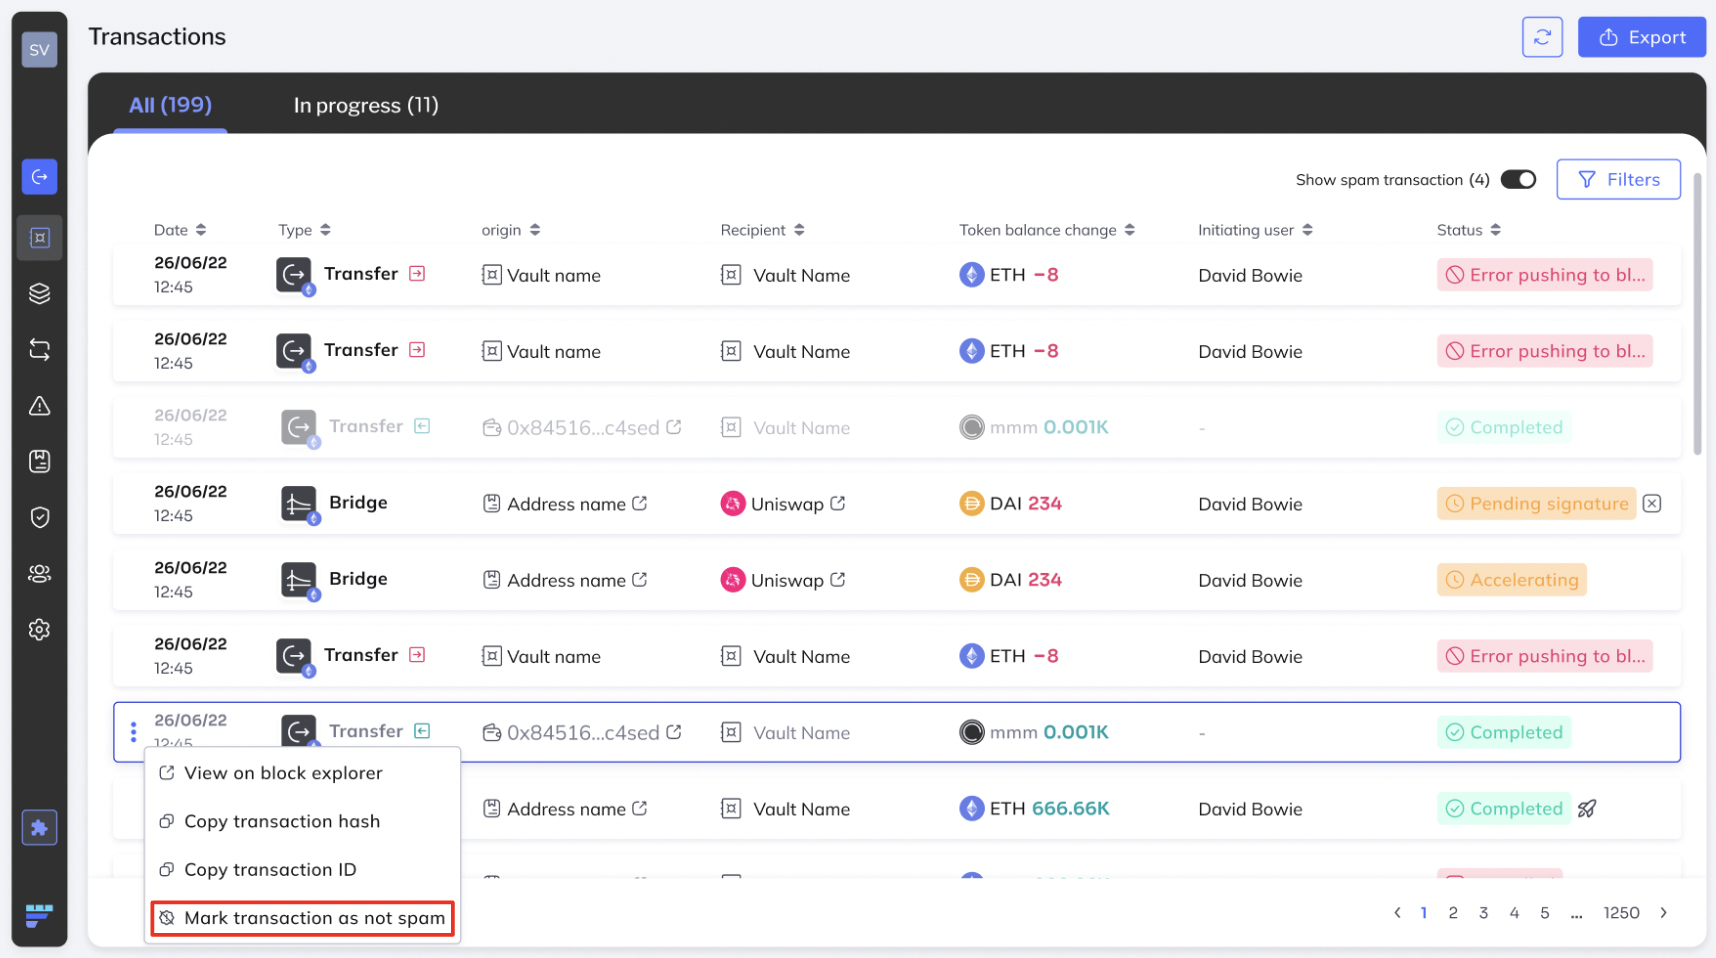Open the vaults icon in sidebar
The width and height of the screenshot is (1716, 958).
click(39, 238)
